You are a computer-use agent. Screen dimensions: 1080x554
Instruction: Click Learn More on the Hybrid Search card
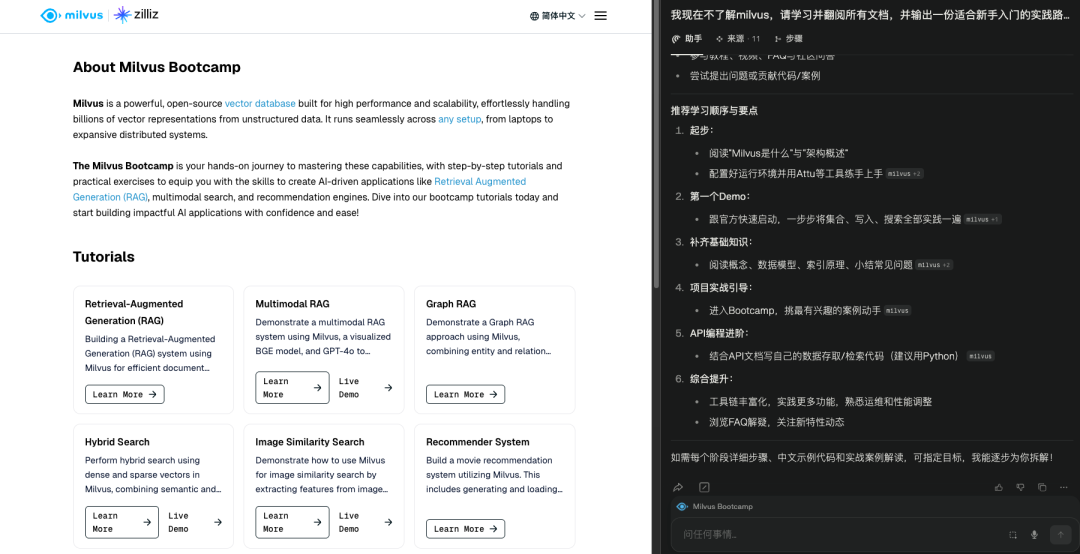click(x=122, y=522)
